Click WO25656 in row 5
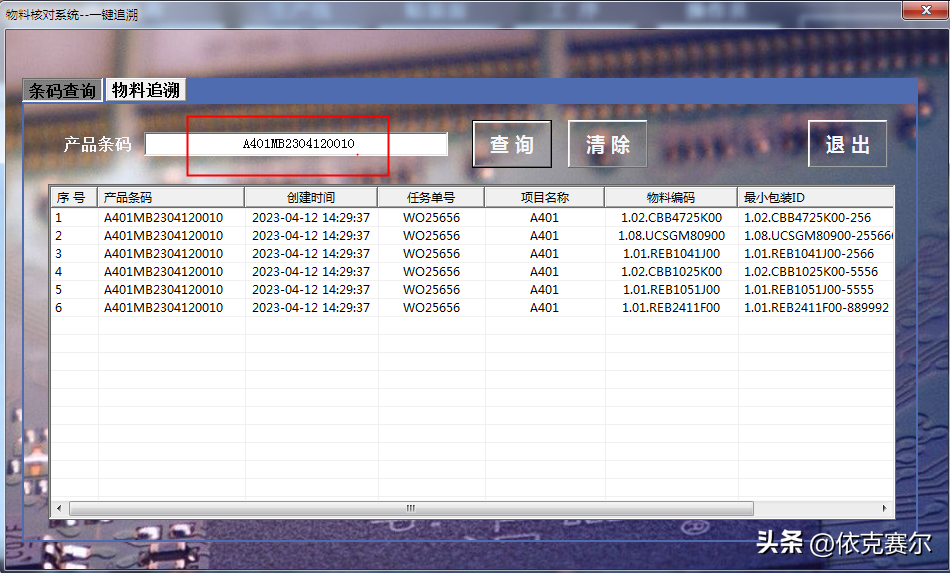The width and height of the screenshot is (950, 573). coord(431,290)
